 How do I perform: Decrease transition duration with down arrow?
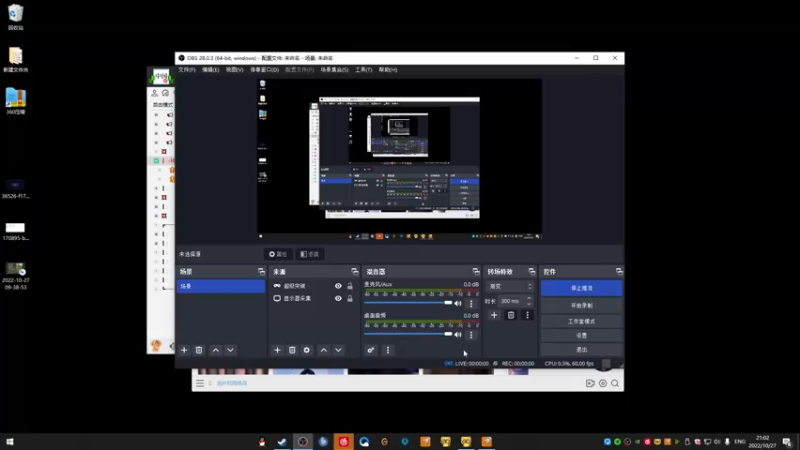coord(529,304)
